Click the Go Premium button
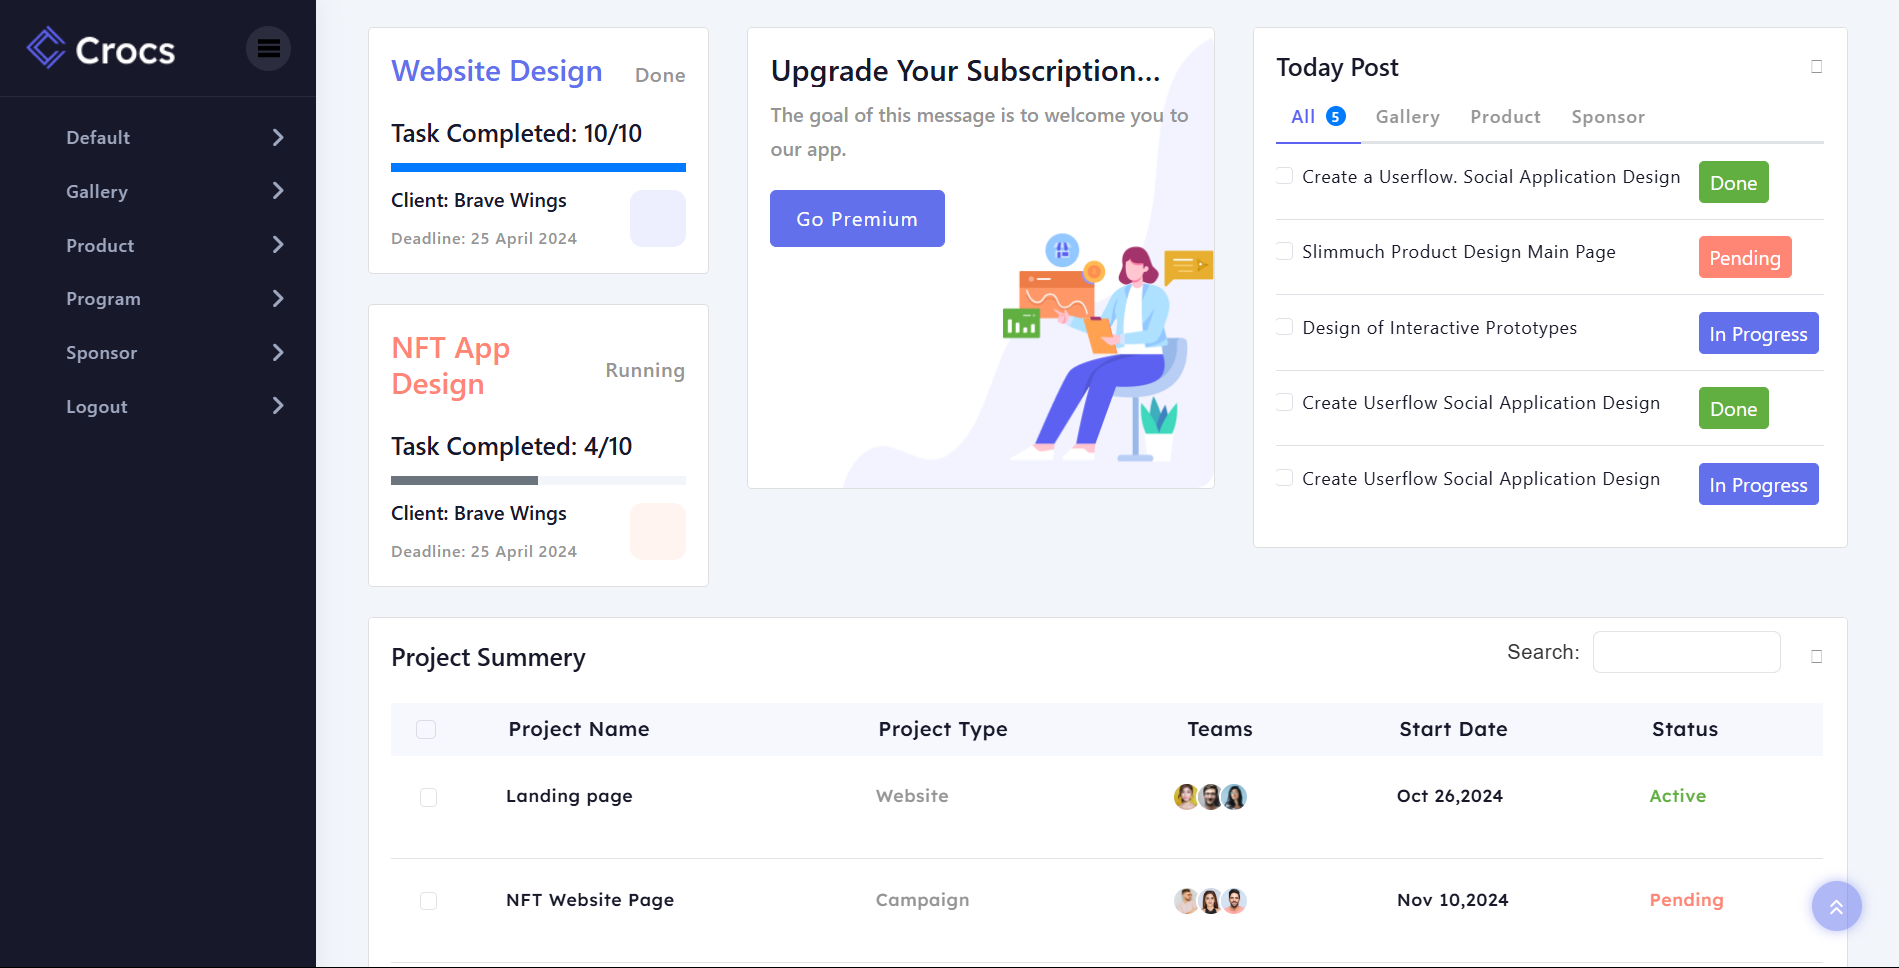The height and width of the screenshot is (968, 1899). point(857,219)
